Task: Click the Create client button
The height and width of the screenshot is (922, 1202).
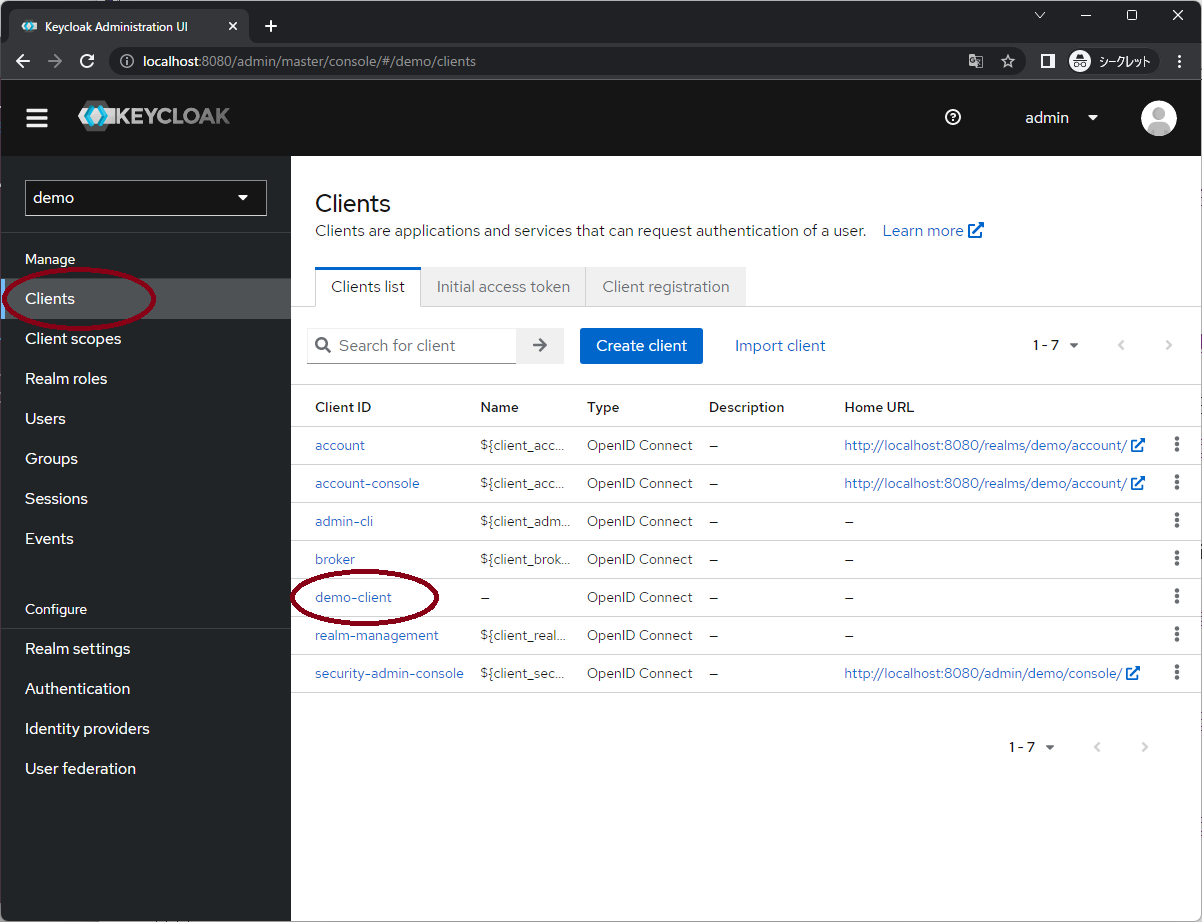Action: 641,346
